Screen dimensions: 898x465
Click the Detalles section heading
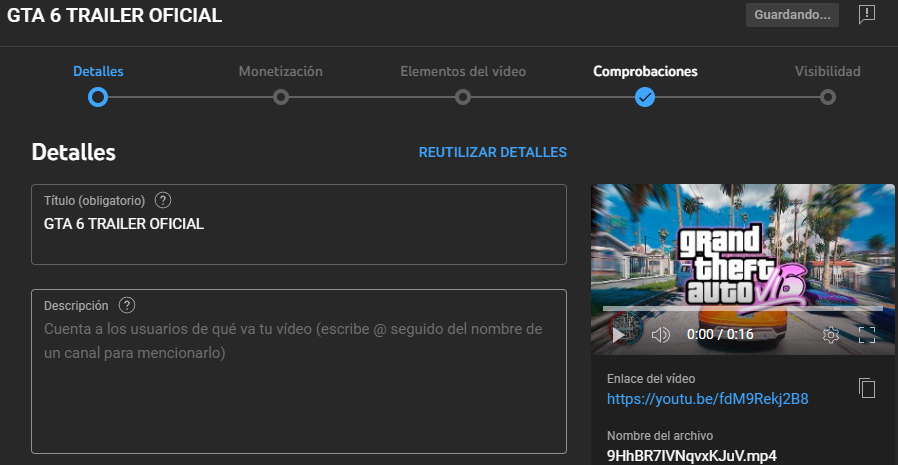coord(74,152)
